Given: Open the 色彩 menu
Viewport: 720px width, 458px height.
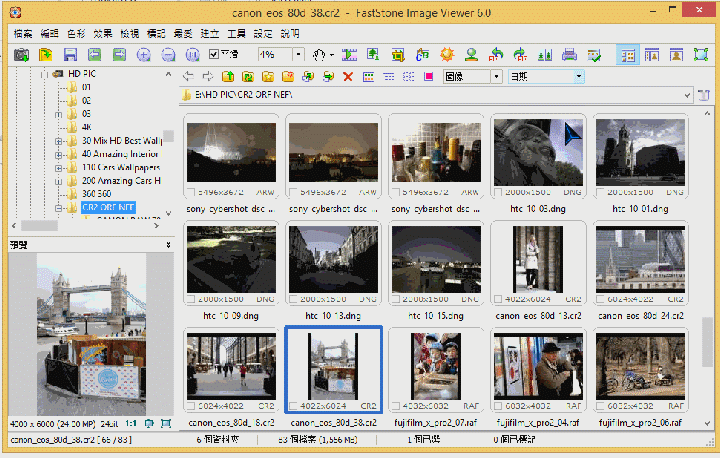Looking at the screenshot, I should click(76, 34).
